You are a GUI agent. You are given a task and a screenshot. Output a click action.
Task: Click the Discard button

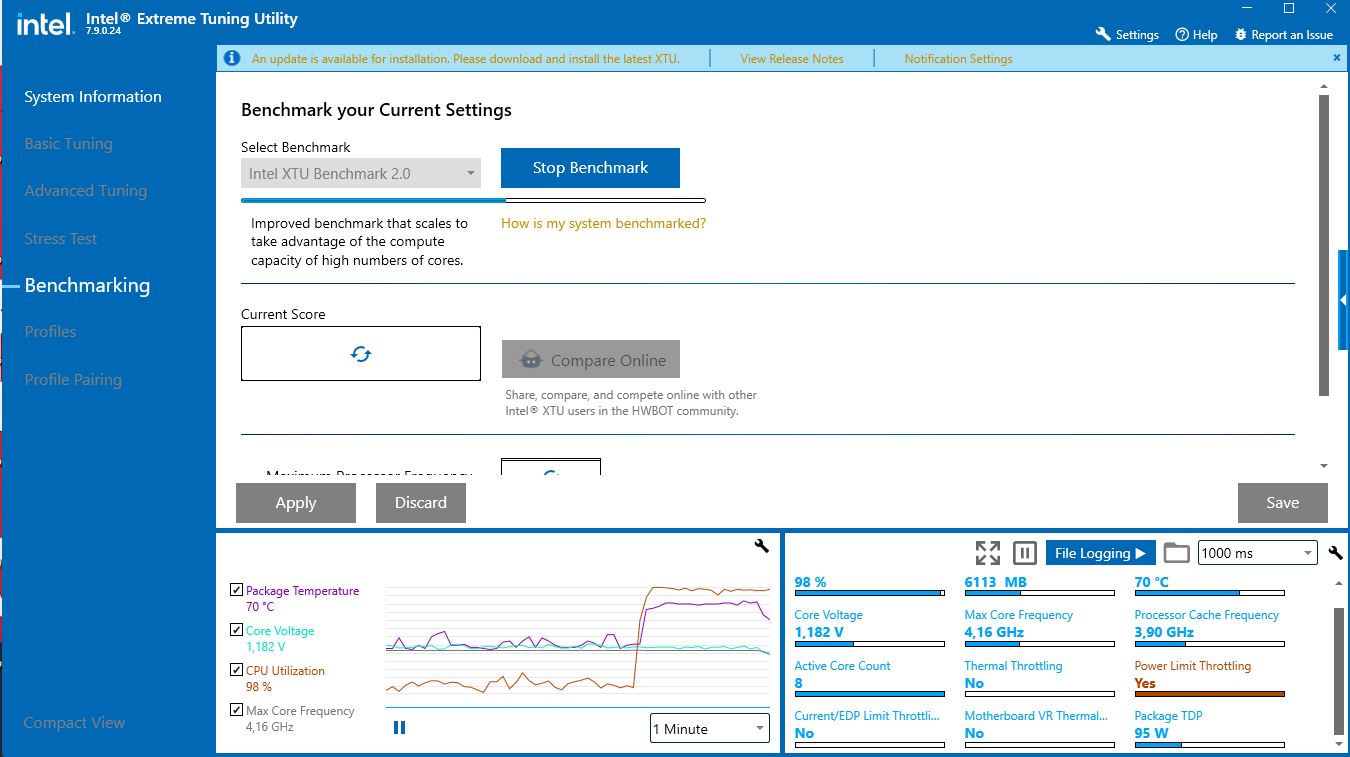click(x=421, y=503)
